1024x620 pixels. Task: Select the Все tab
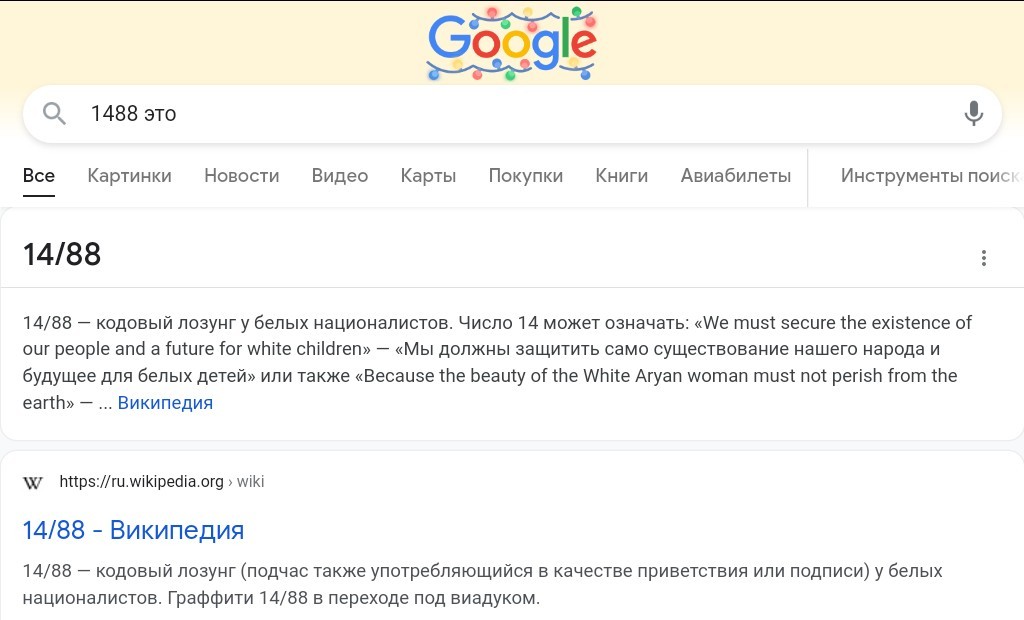(x=39, y=175)
